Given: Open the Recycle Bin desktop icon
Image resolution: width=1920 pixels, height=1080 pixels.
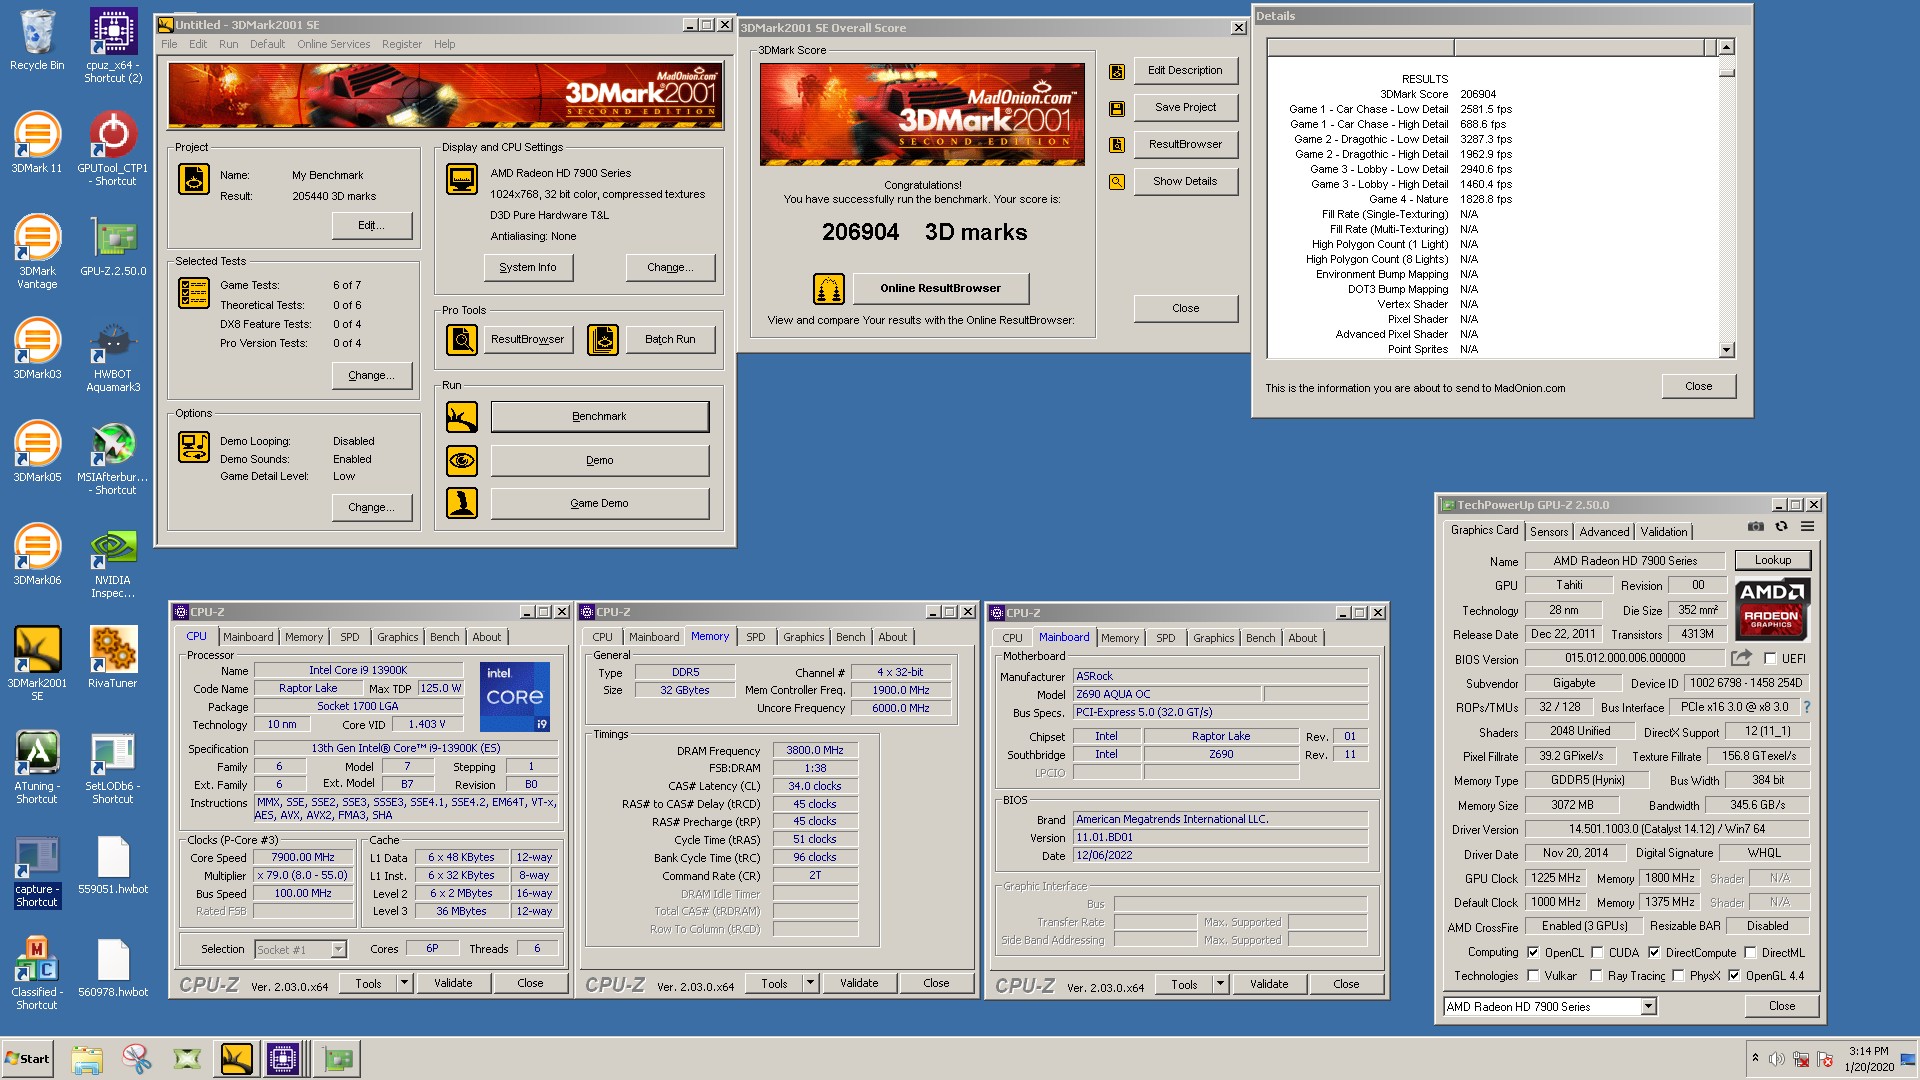Looking at the screenshot, I should 37,40.
